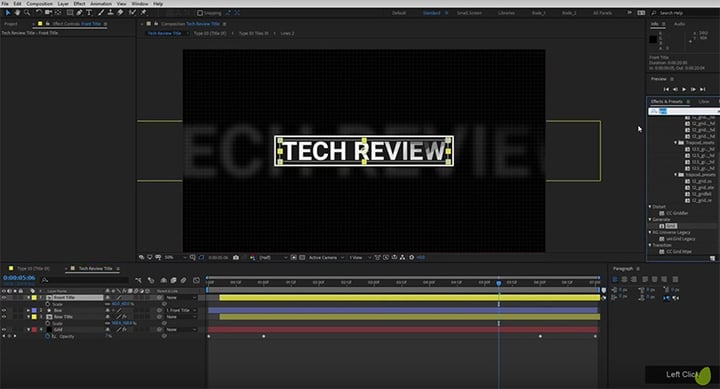The height and width of the screenshot is (389, 720).
Task: Switch to the Project panel tab
Action: (11, 24)
